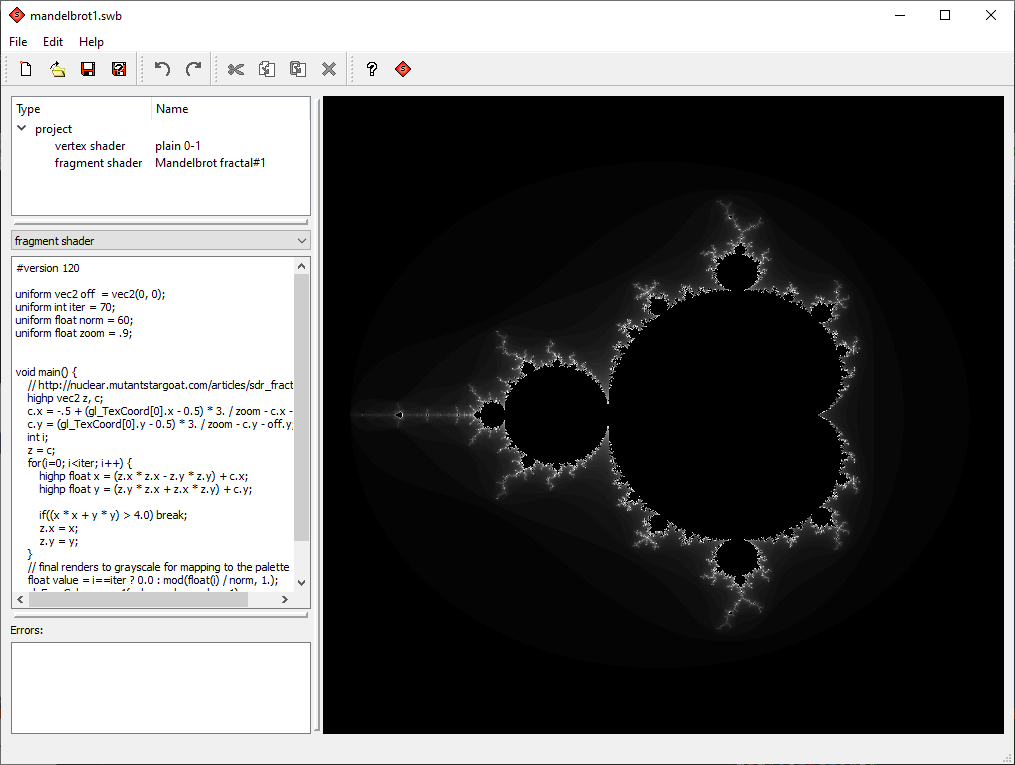Click the 'float value' code line
The width and height of the screenshot is (1015, 765).
pos(153,581)
